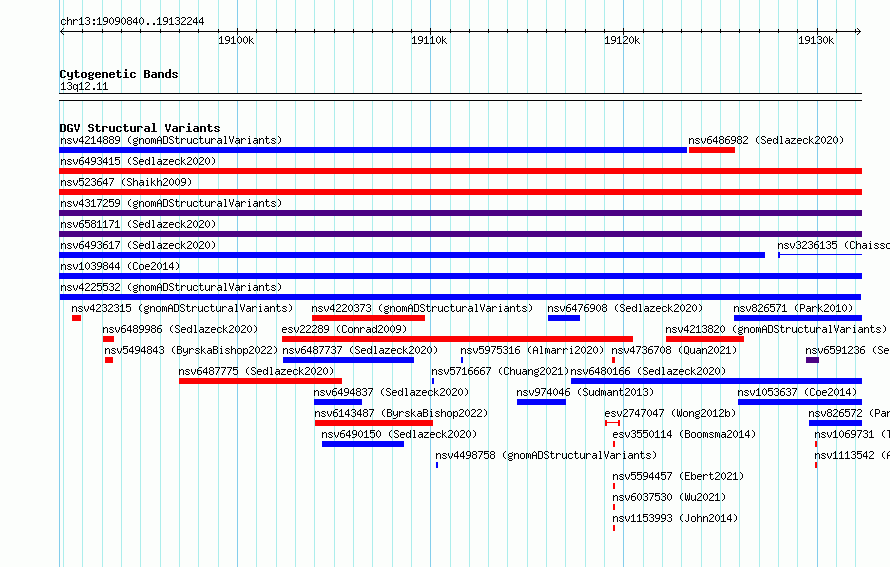The height and width of the screenshot is (567, 890).
Task: Click the red bar under nsv6486982
Action: click(712, 150)
